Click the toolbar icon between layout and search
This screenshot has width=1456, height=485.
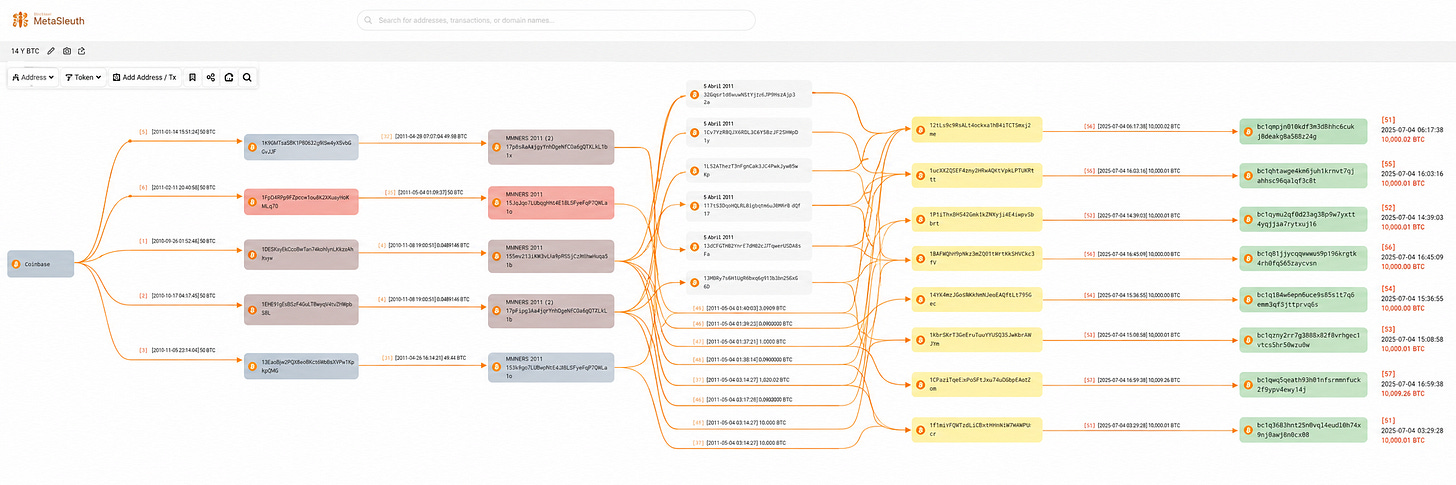tap(228, 77)
